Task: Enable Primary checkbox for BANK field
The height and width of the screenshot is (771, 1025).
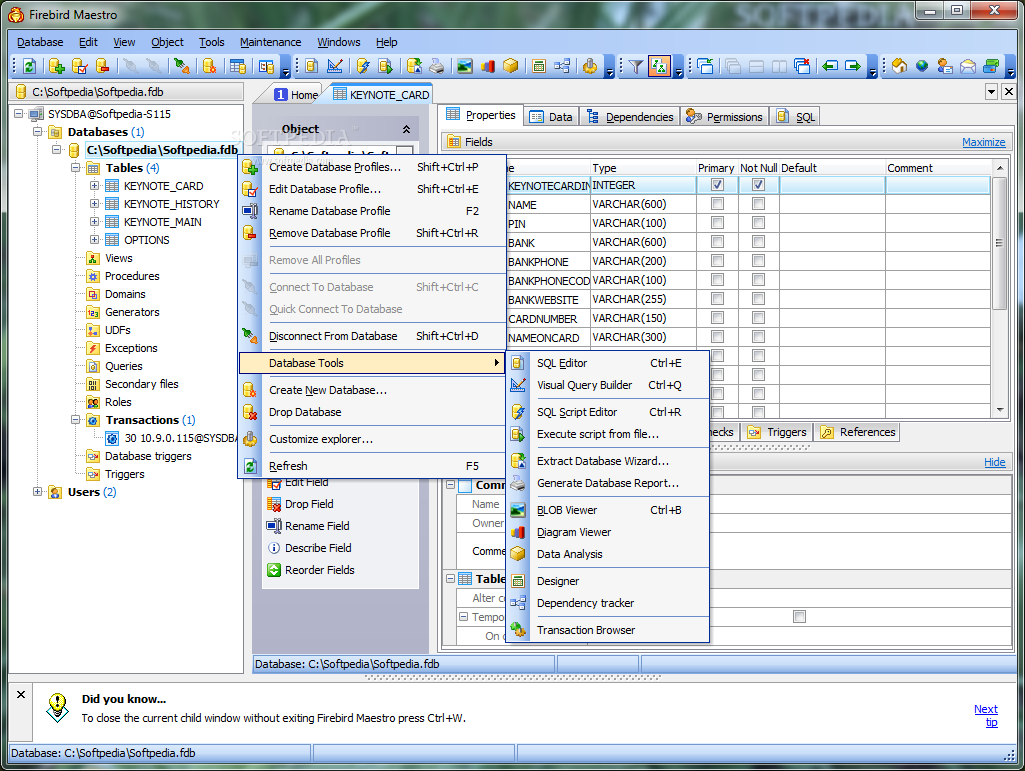Action: [x=717, y=242]
